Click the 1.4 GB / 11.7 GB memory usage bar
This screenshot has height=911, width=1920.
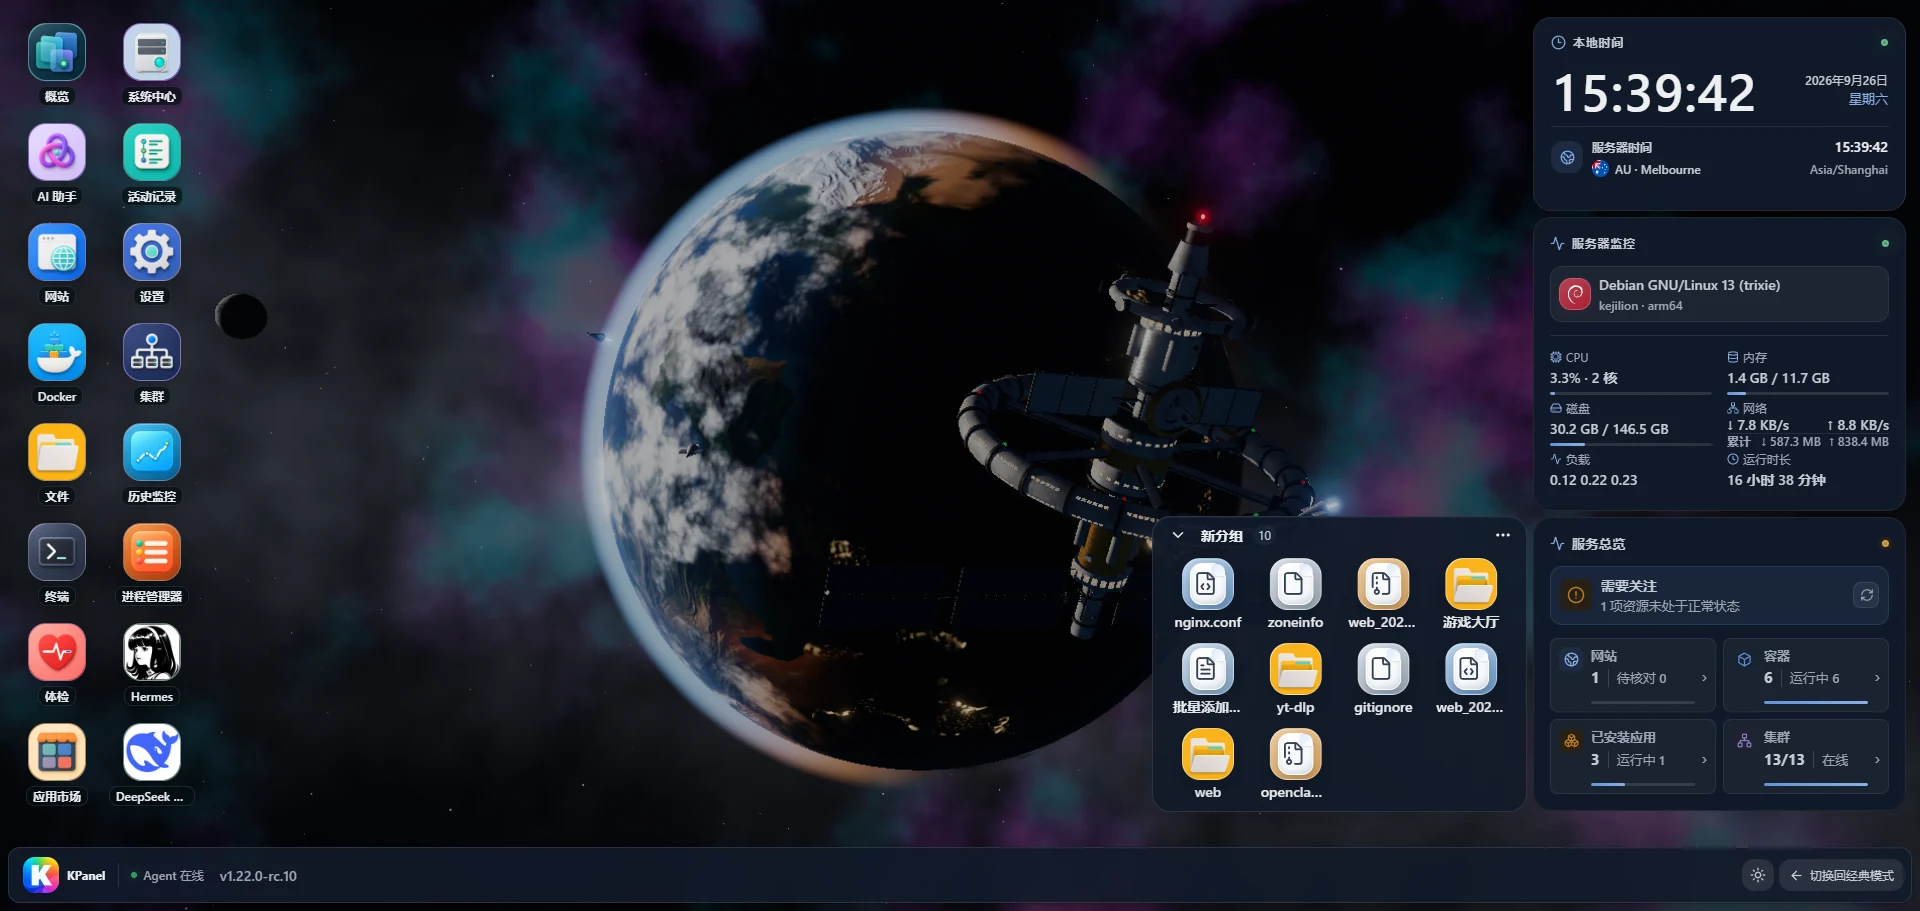click(1807, 393)
